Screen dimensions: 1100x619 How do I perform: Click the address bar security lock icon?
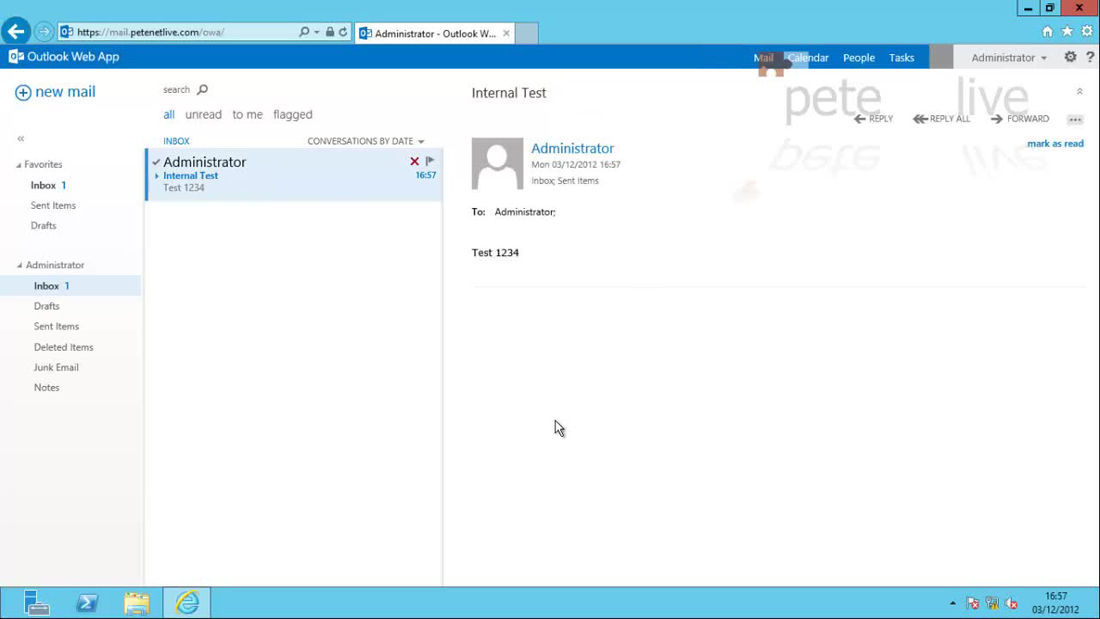pyautogui.click(x=330, y=32)
